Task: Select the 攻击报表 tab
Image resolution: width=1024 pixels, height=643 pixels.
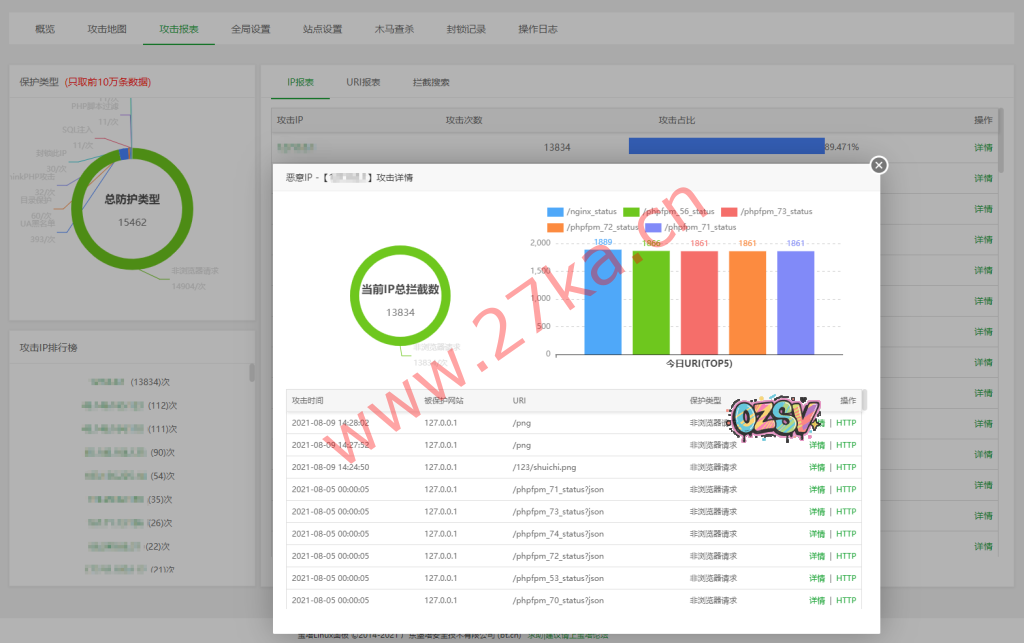Action: (x=179, y=29)
